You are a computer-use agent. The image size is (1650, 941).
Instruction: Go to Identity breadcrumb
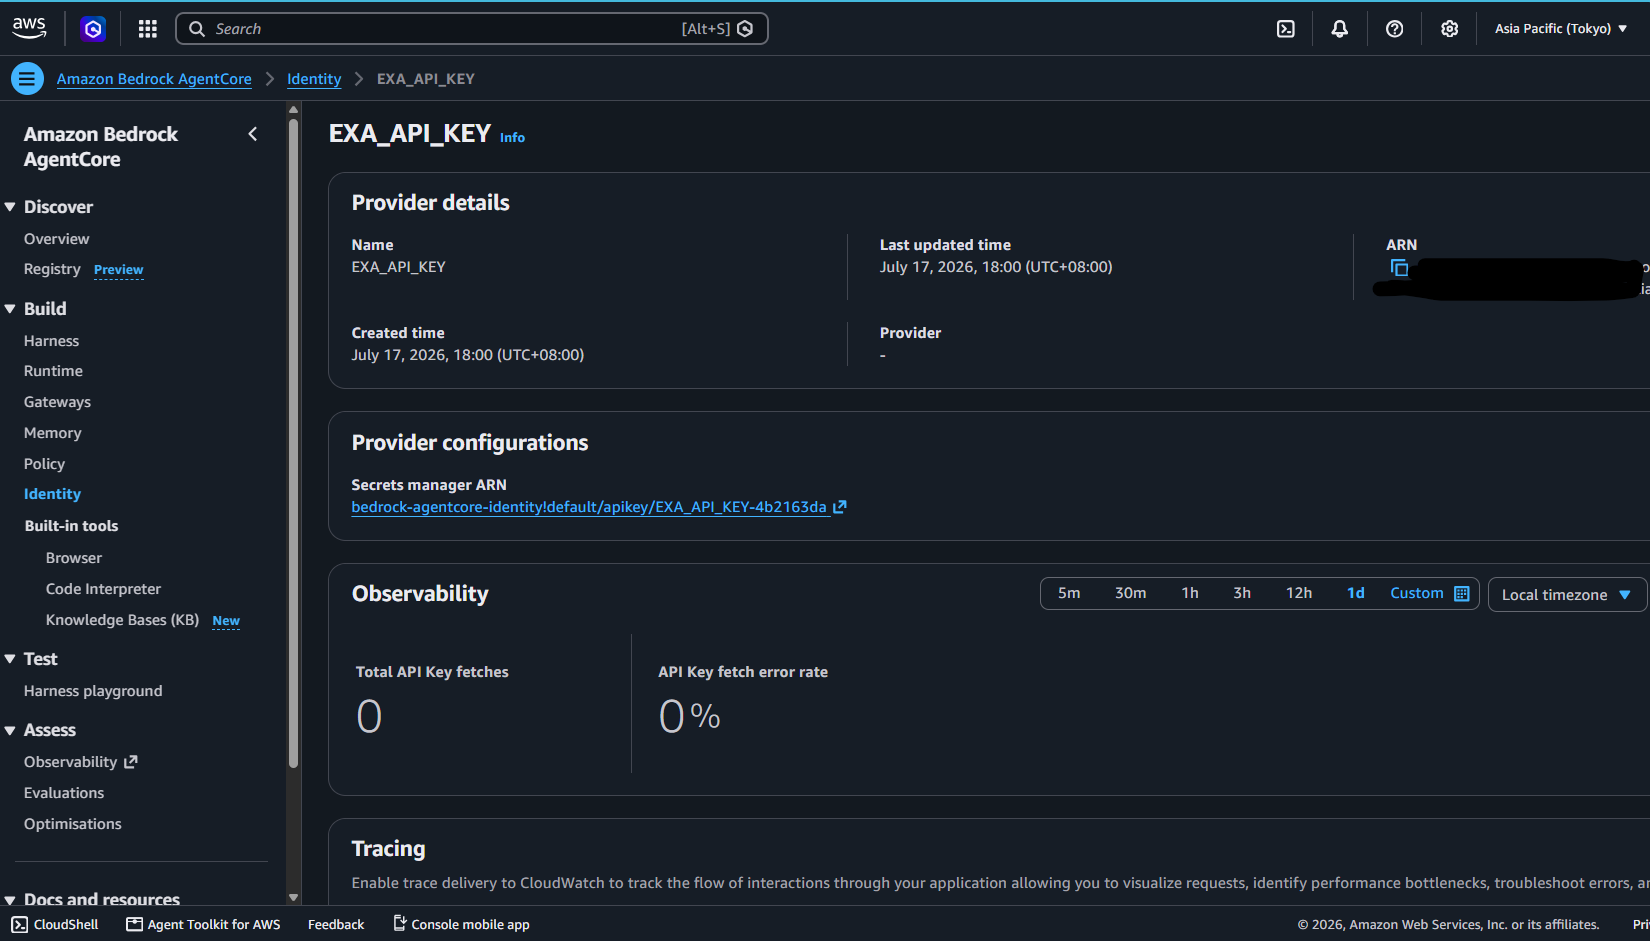(314, 79)
